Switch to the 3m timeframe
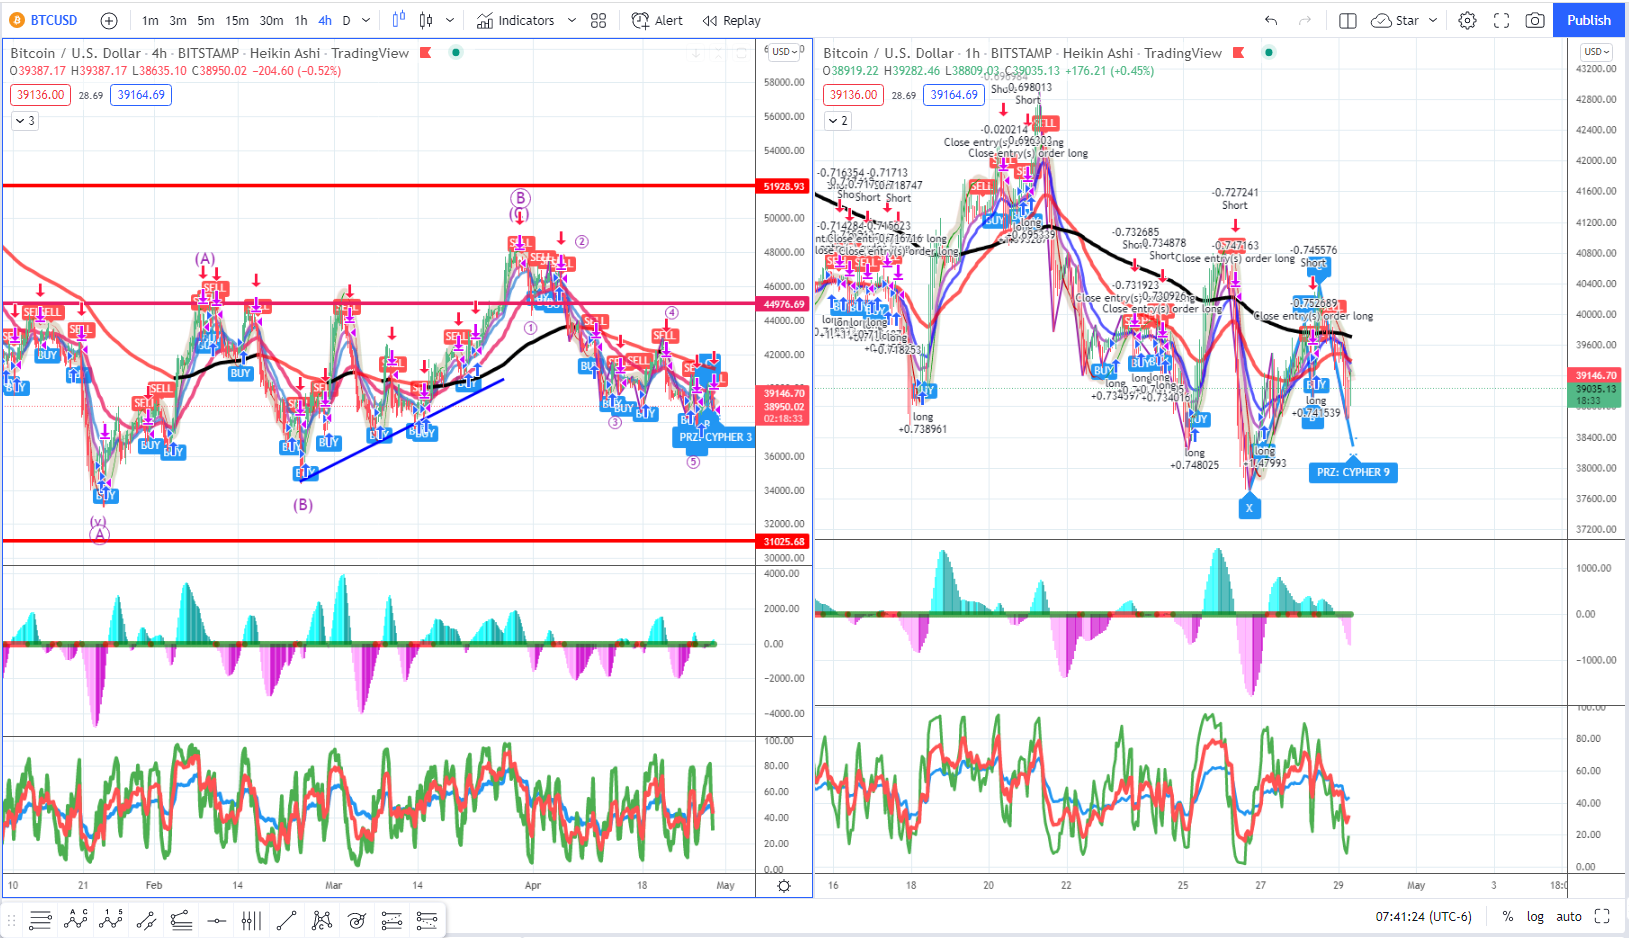 [178, 20]
